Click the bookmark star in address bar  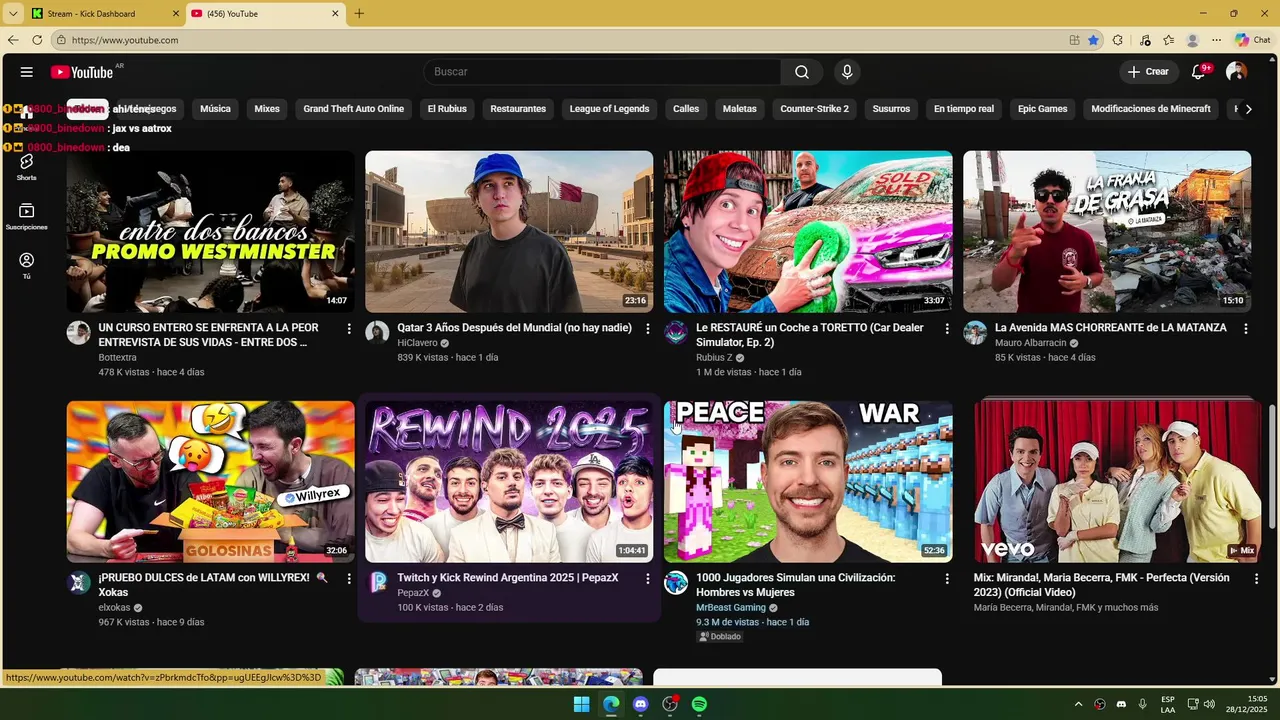click(x=1093, y=40)
